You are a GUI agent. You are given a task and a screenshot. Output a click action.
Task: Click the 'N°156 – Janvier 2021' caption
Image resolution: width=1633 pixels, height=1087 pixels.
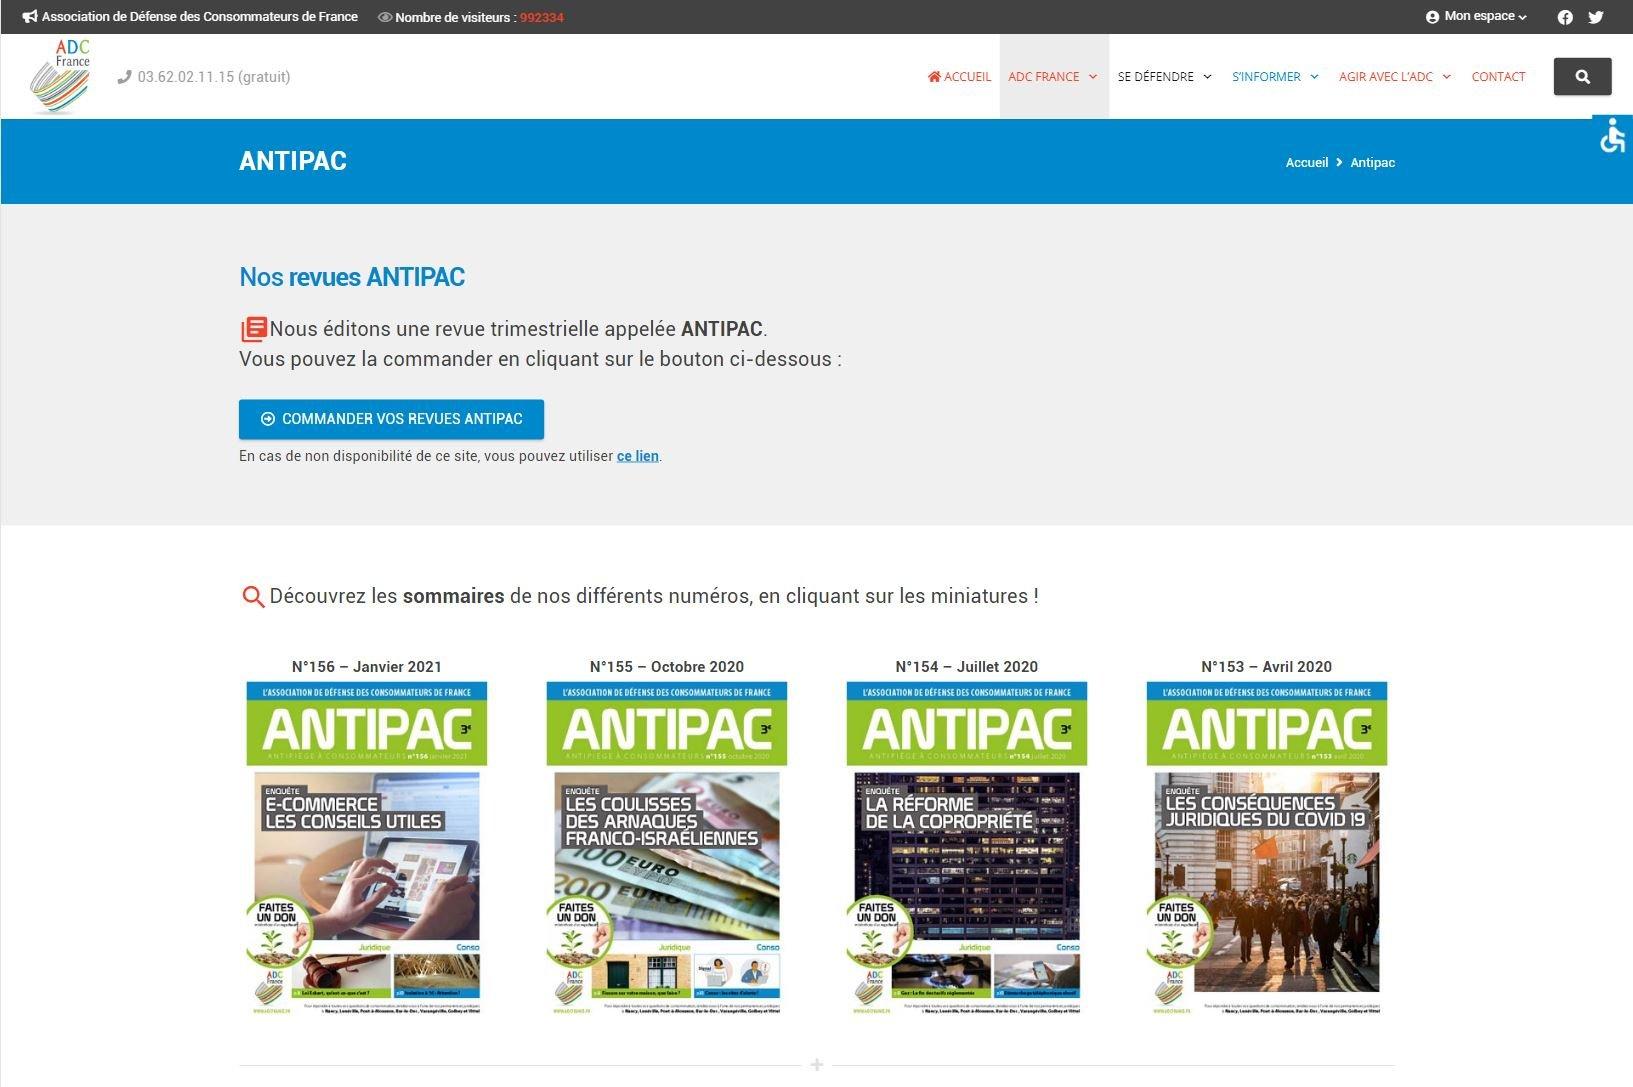pos(367,667)
